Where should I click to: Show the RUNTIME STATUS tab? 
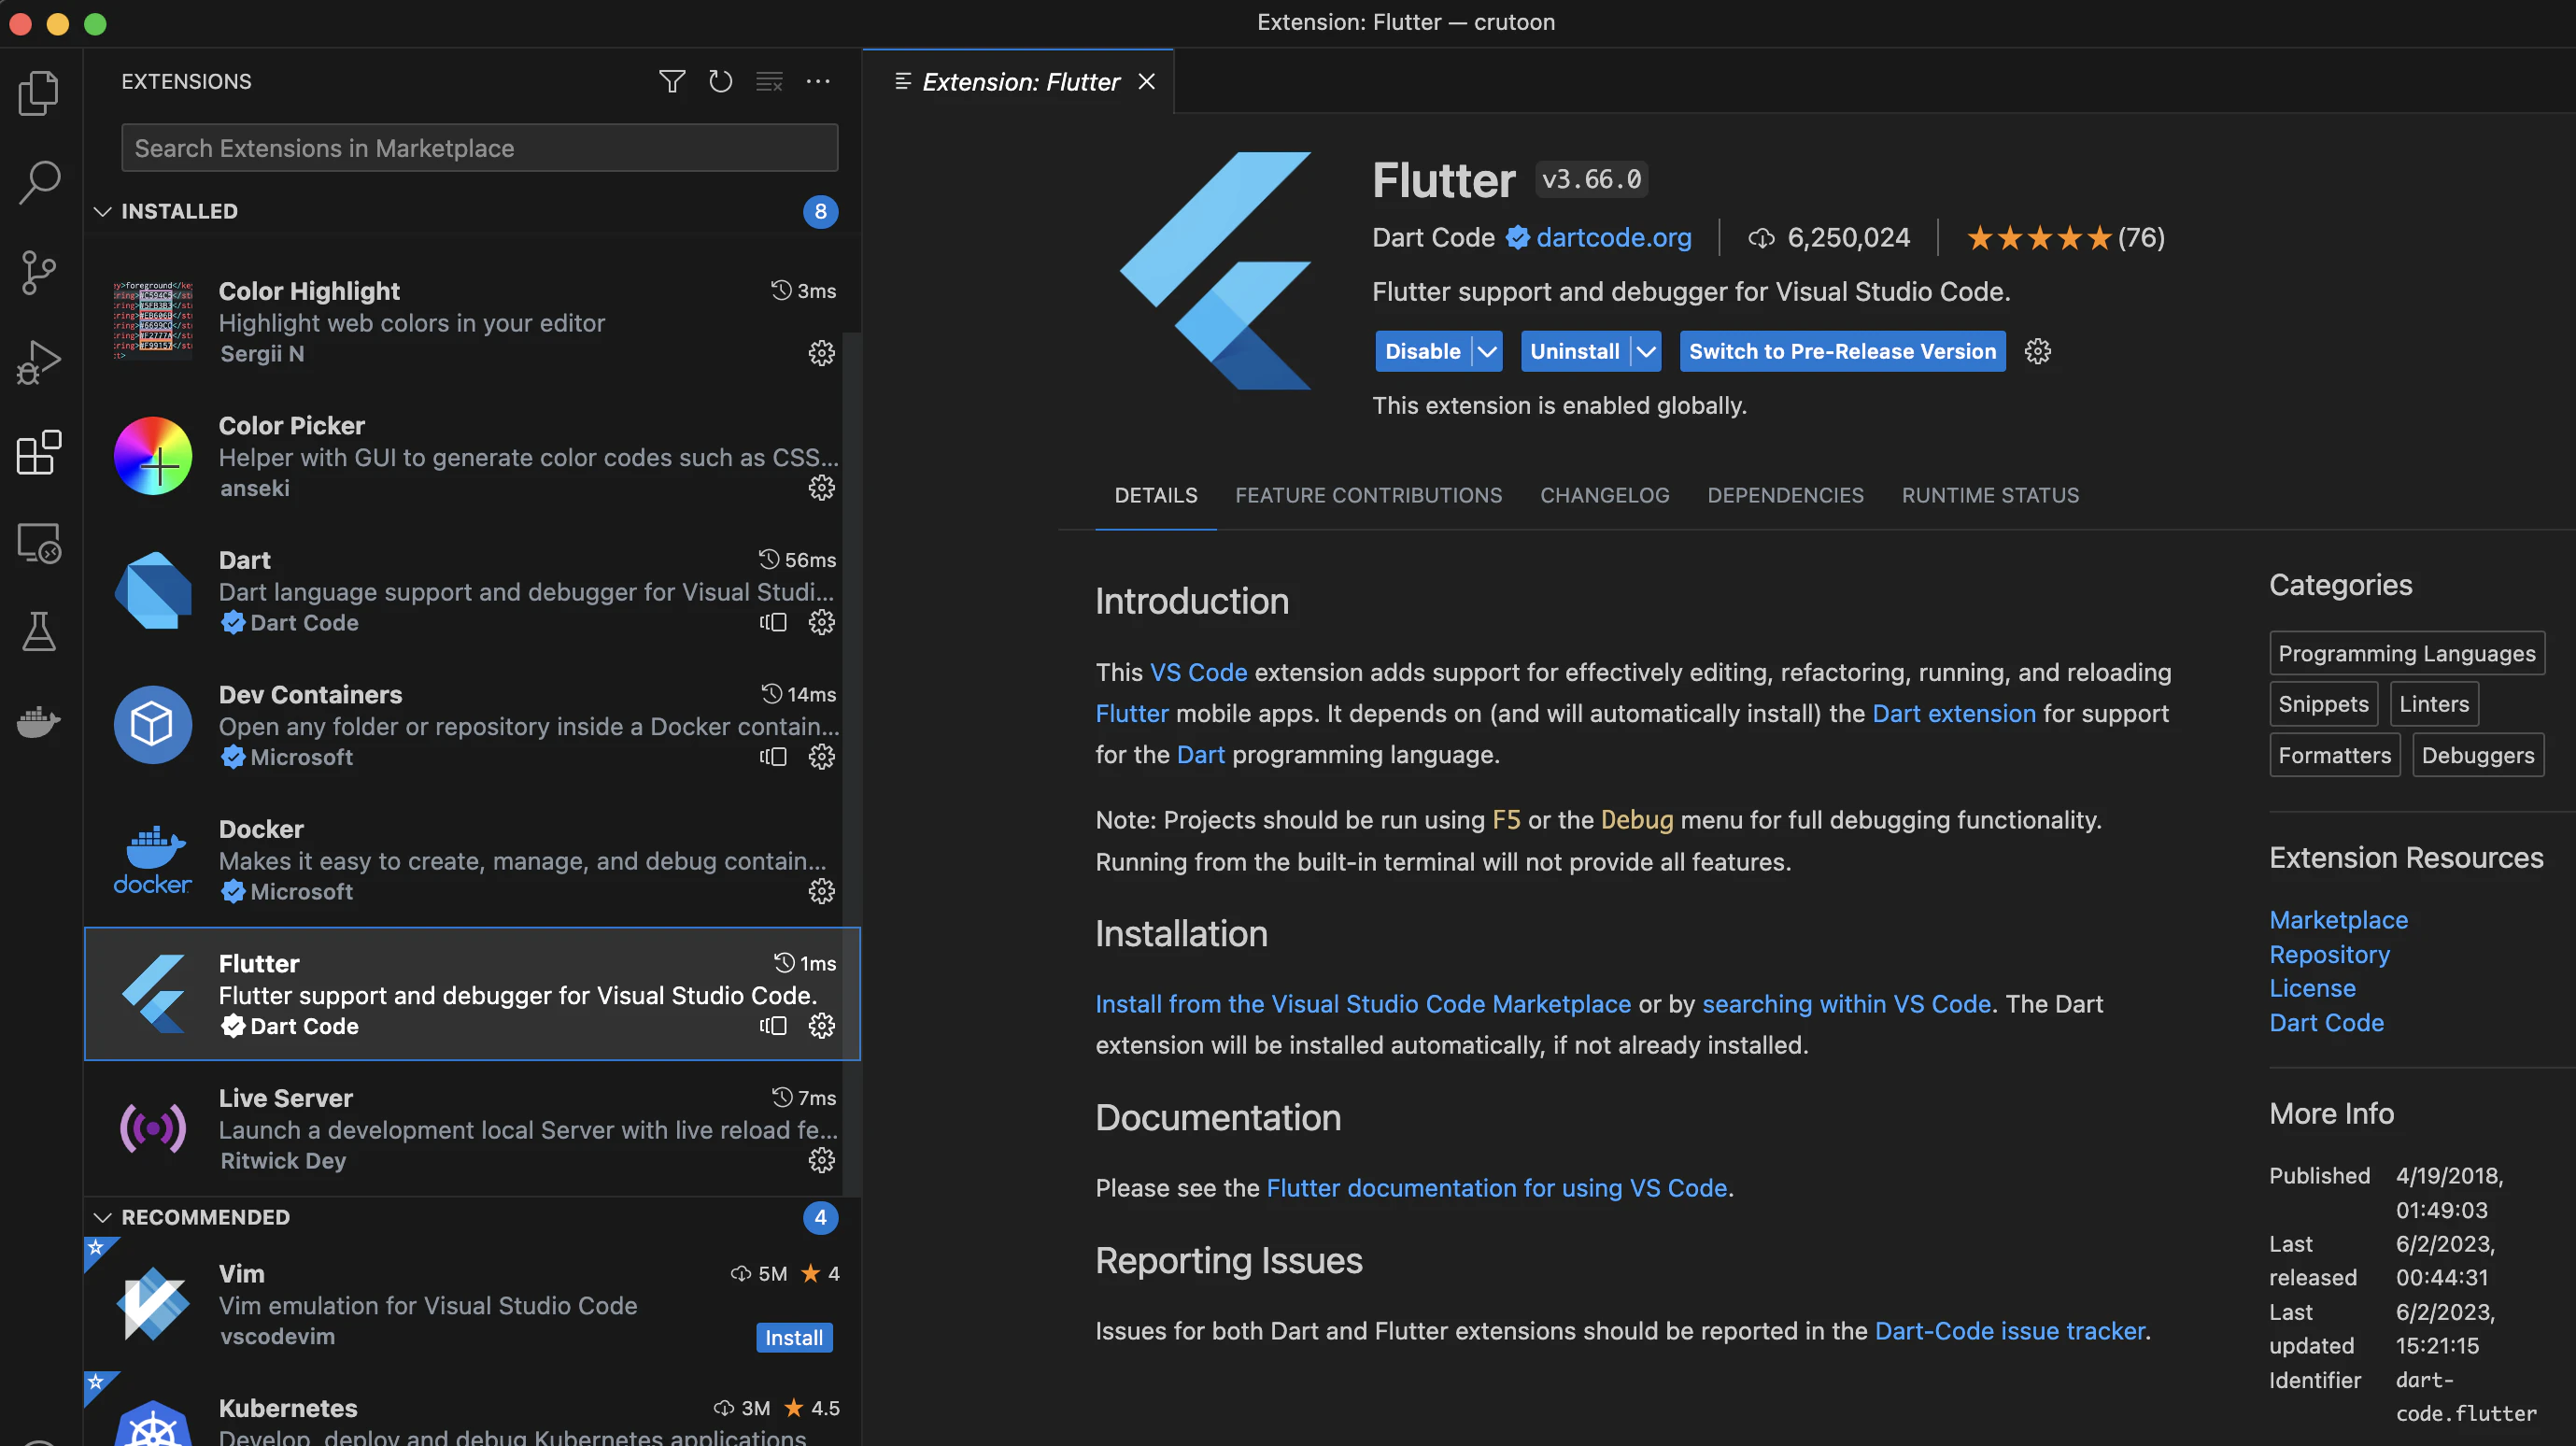click(1990, 495)
